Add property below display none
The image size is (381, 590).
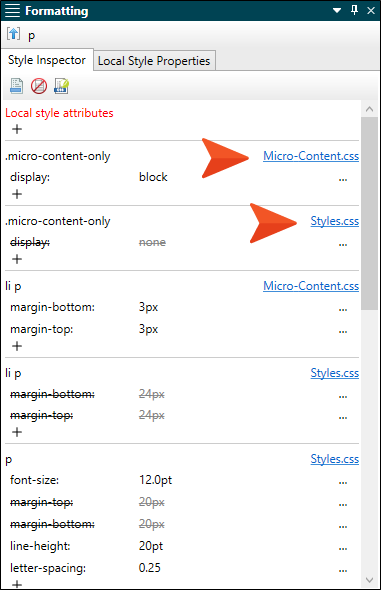pyautogui.click(x=17, y=259)
